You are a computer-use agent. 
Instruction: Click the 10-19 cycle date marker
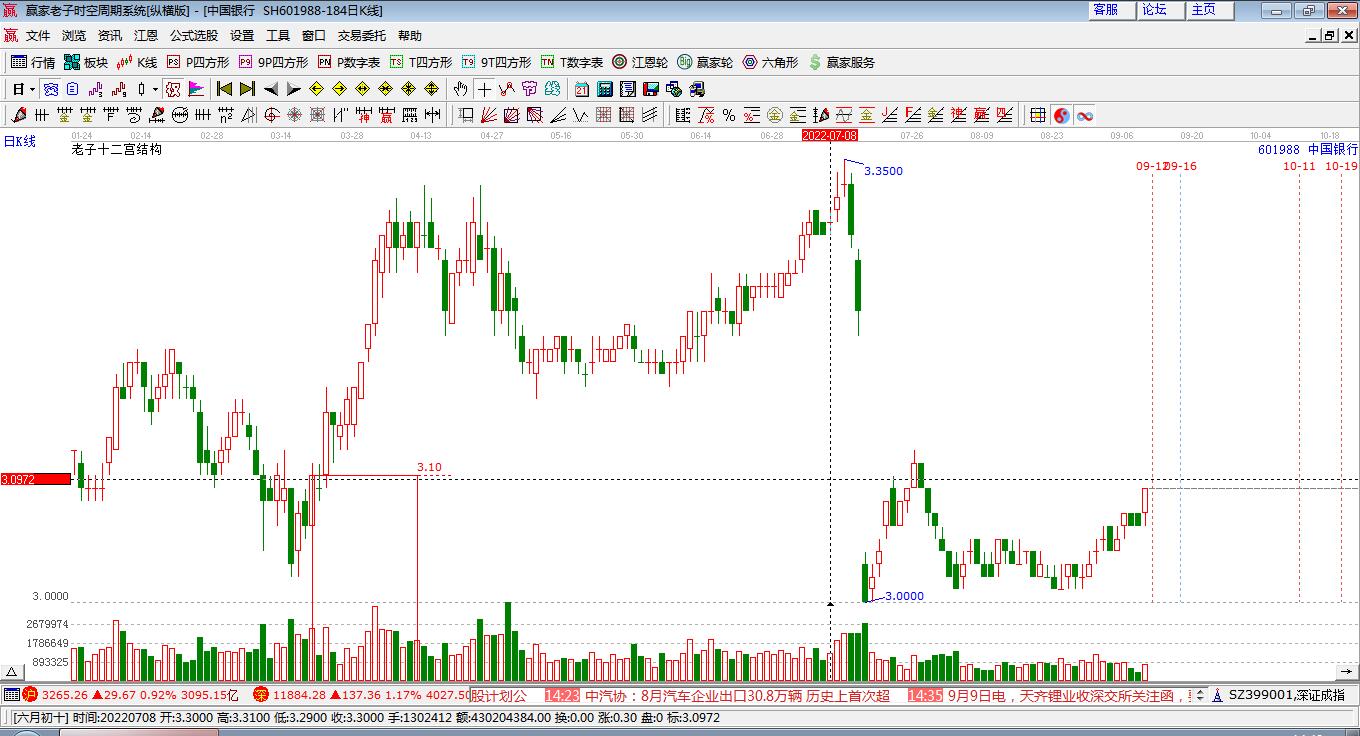[x=1342, y=166]
